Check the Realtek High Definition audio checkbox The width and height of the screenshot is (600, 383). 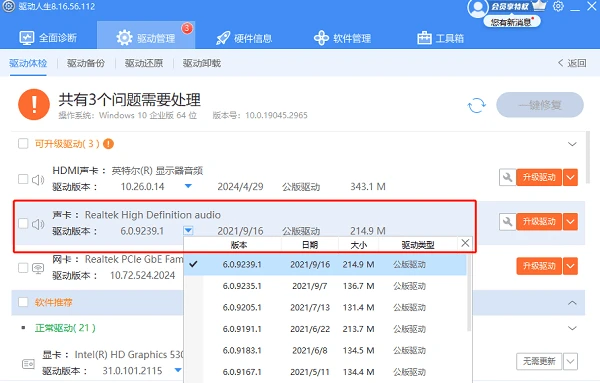pyautogui.click(x=23, y=223)
